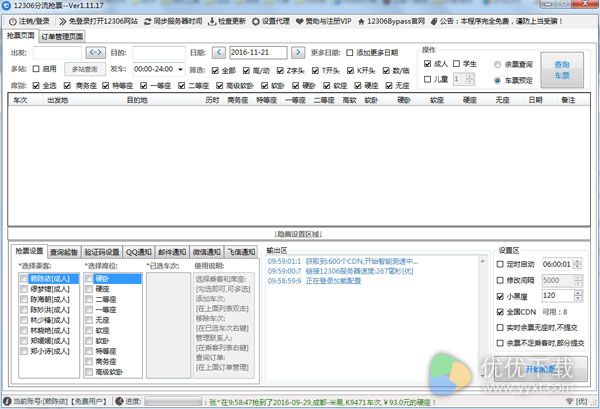Viewport: 600px width, 409px height.
Task: Open 12306Bypass官网 home icon
Action: click(x=361, y=21)
